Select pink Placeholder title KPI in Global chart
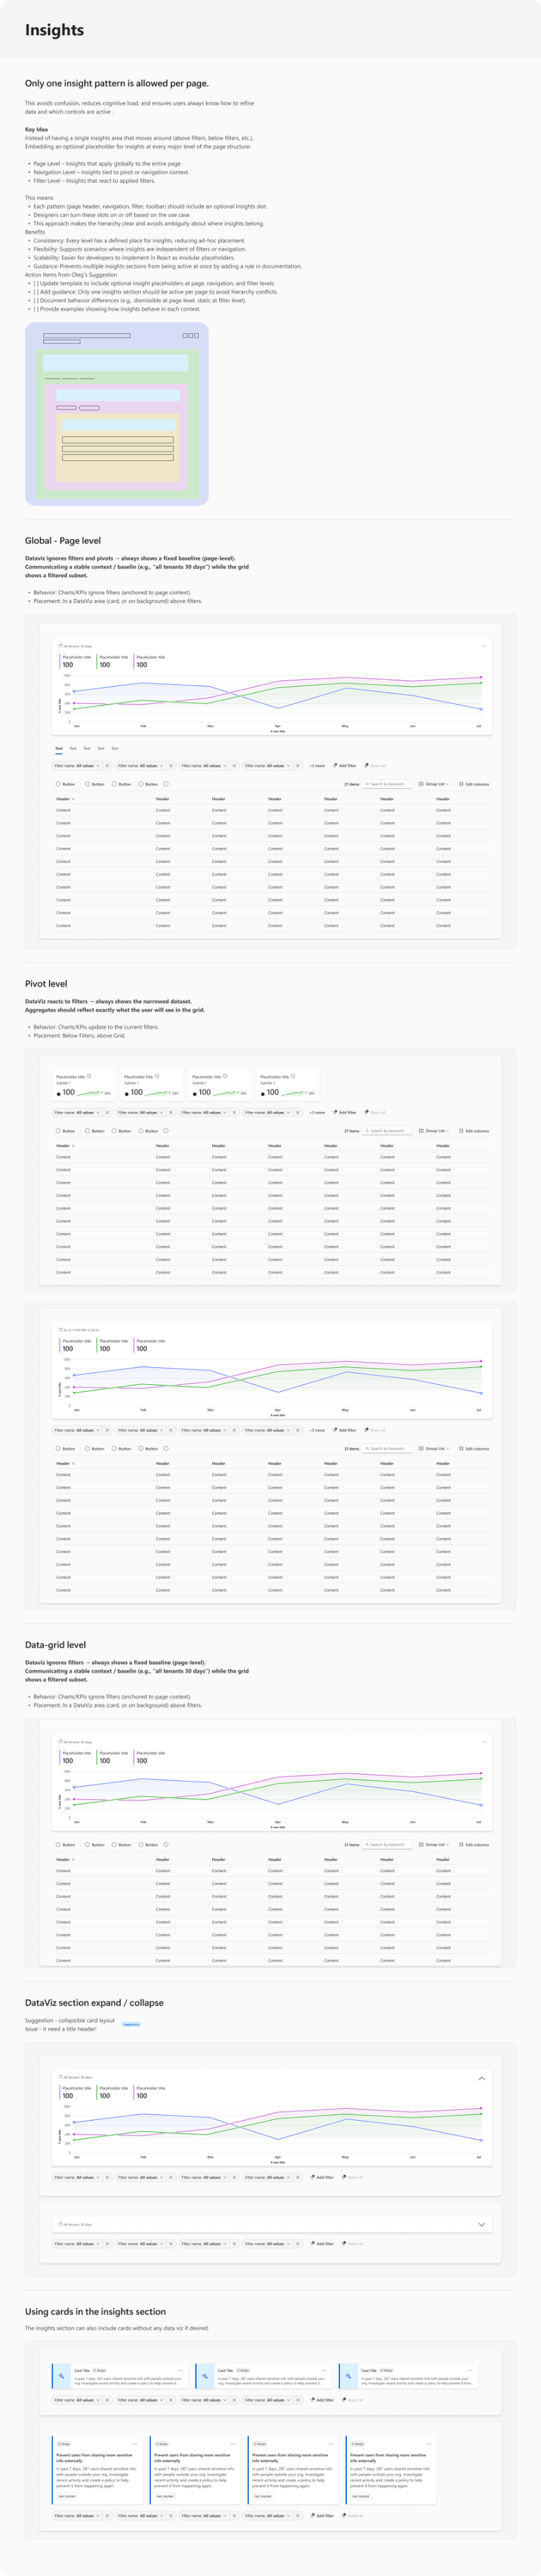The height and width of the screenshot is (2576, 541). [150, 661]
